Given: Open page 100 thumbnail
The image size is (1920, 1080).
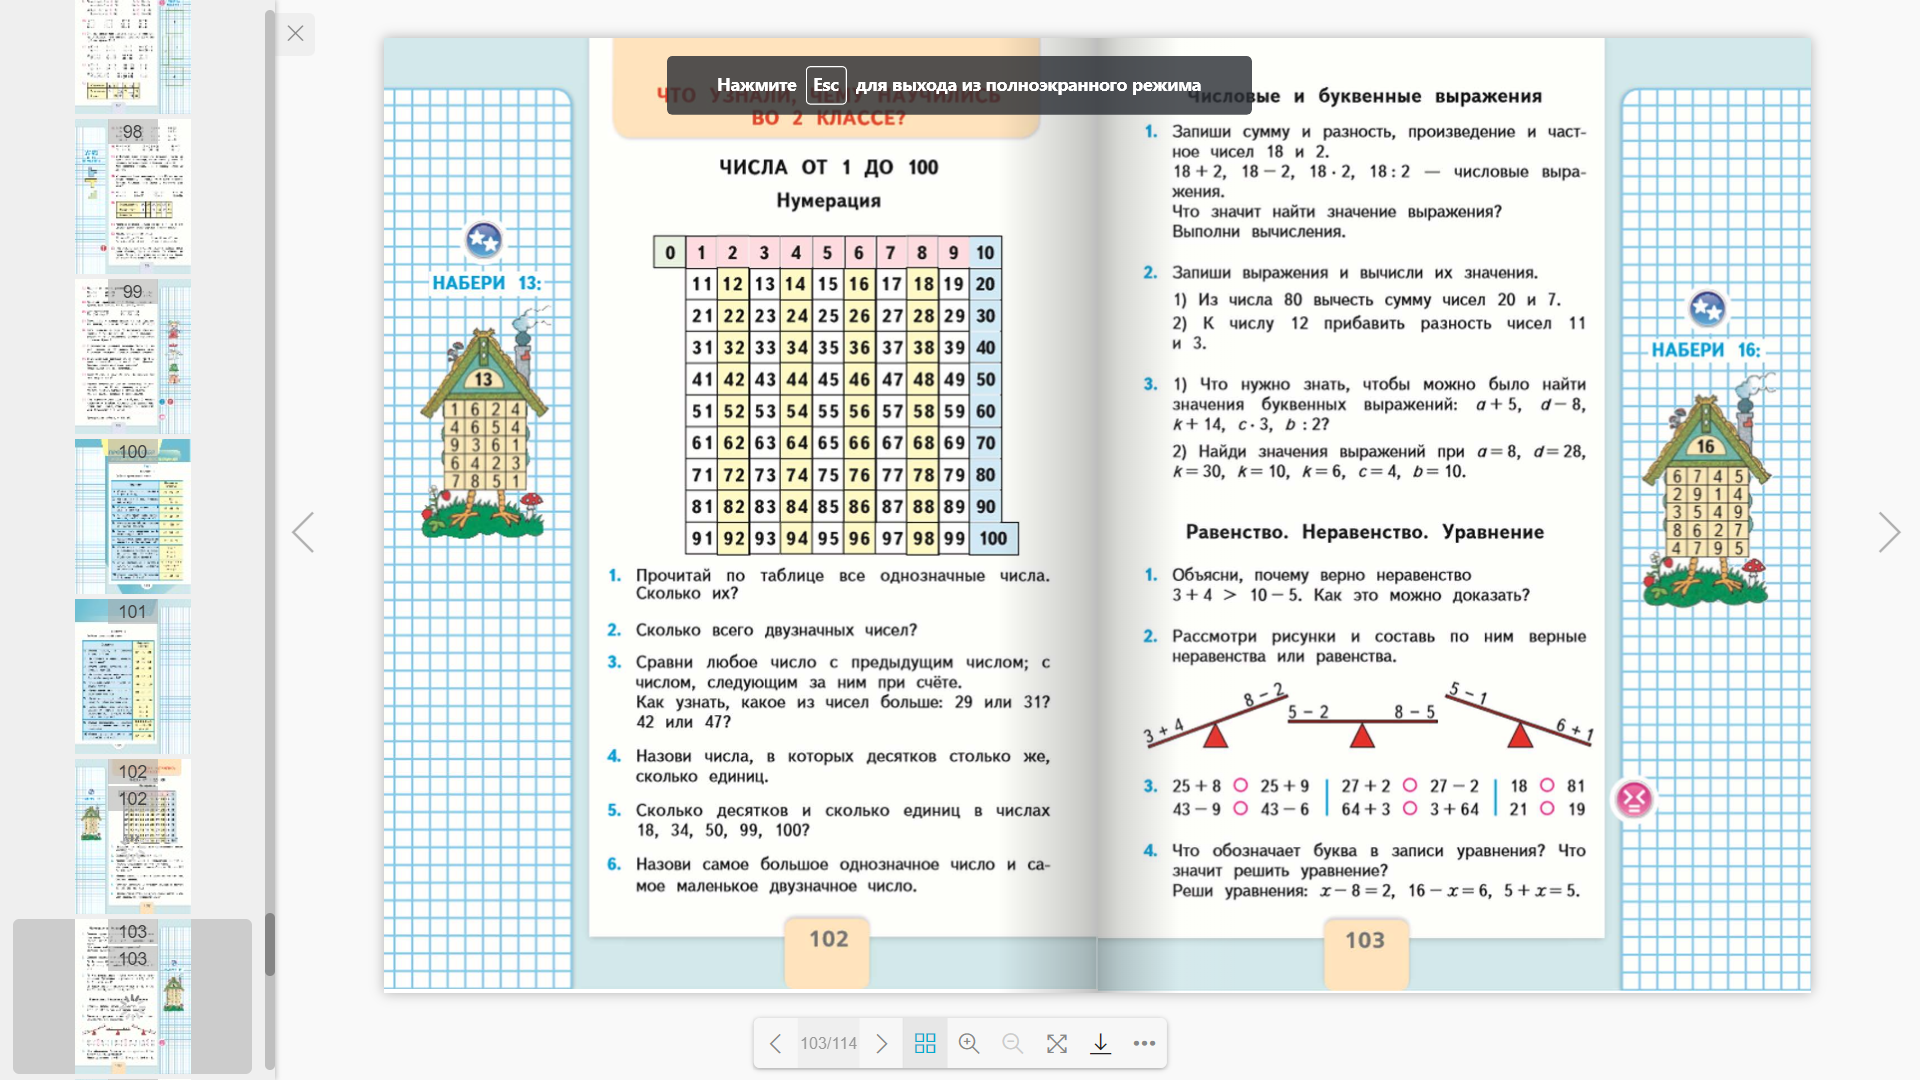Looking at the screenshot, I should [133, 516].
